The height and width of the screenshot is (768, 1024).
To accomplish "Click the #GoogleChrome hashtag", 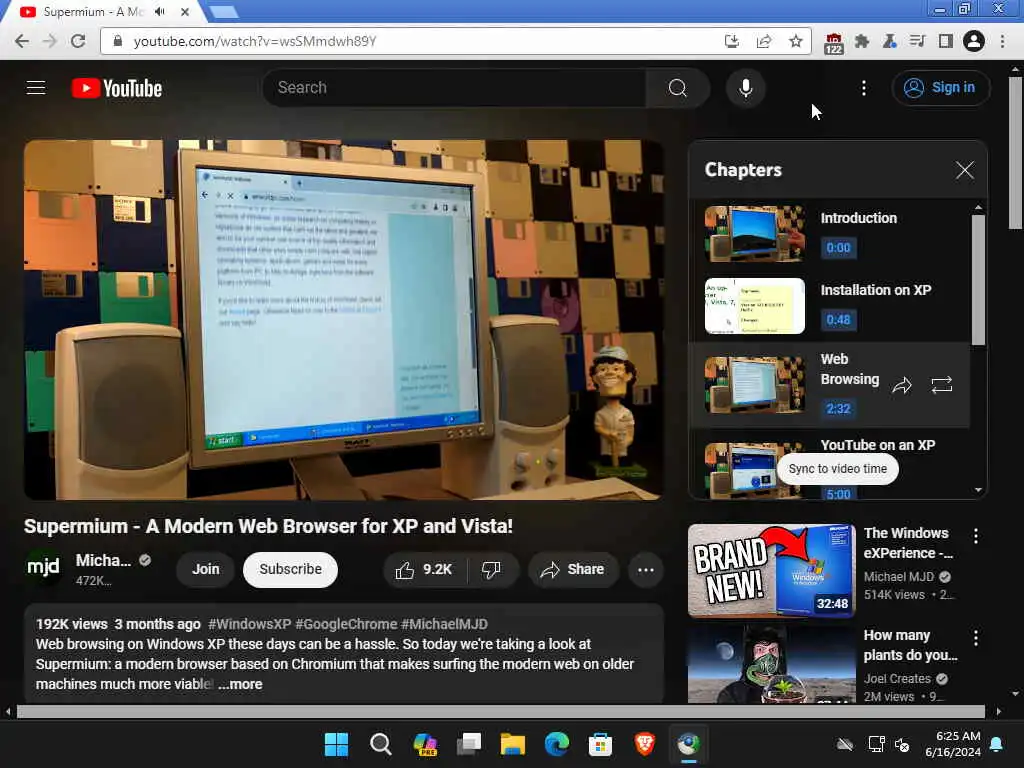I will (x=346, y=624).
